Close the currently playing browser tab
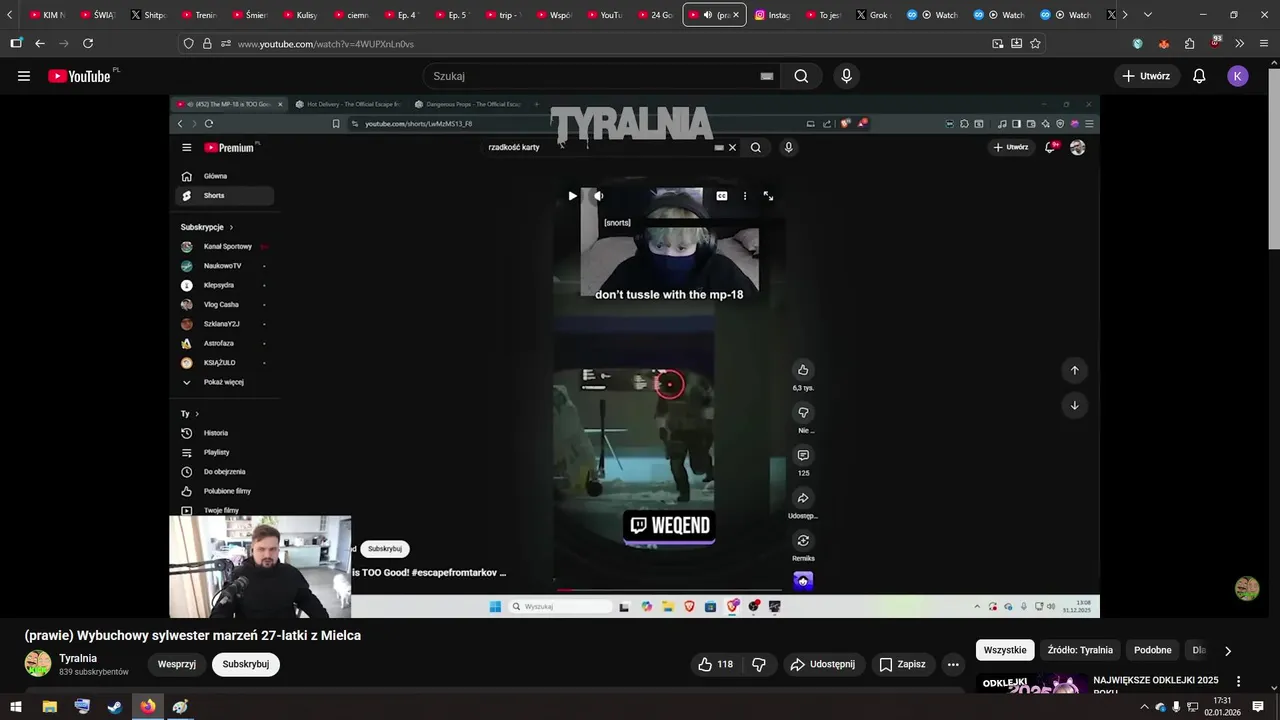The width and height of the screenshot is (1280, 720). point(736,15)
